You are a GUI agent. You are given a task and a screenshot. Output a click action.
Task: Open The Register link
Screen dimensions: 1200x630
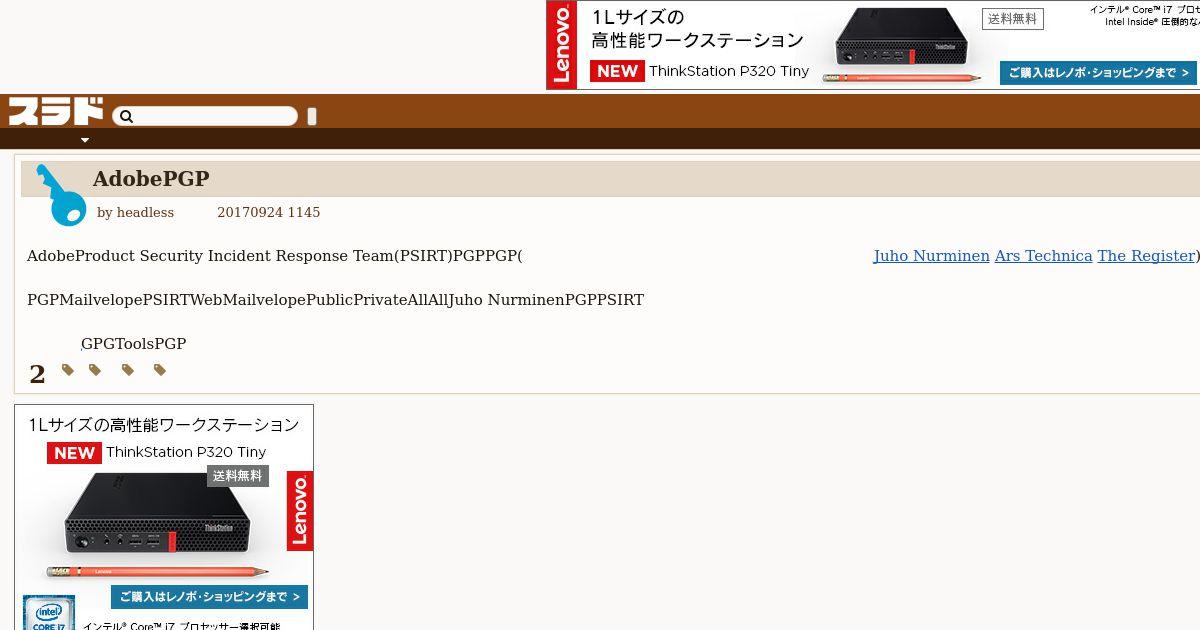(x=1146, y=256)
